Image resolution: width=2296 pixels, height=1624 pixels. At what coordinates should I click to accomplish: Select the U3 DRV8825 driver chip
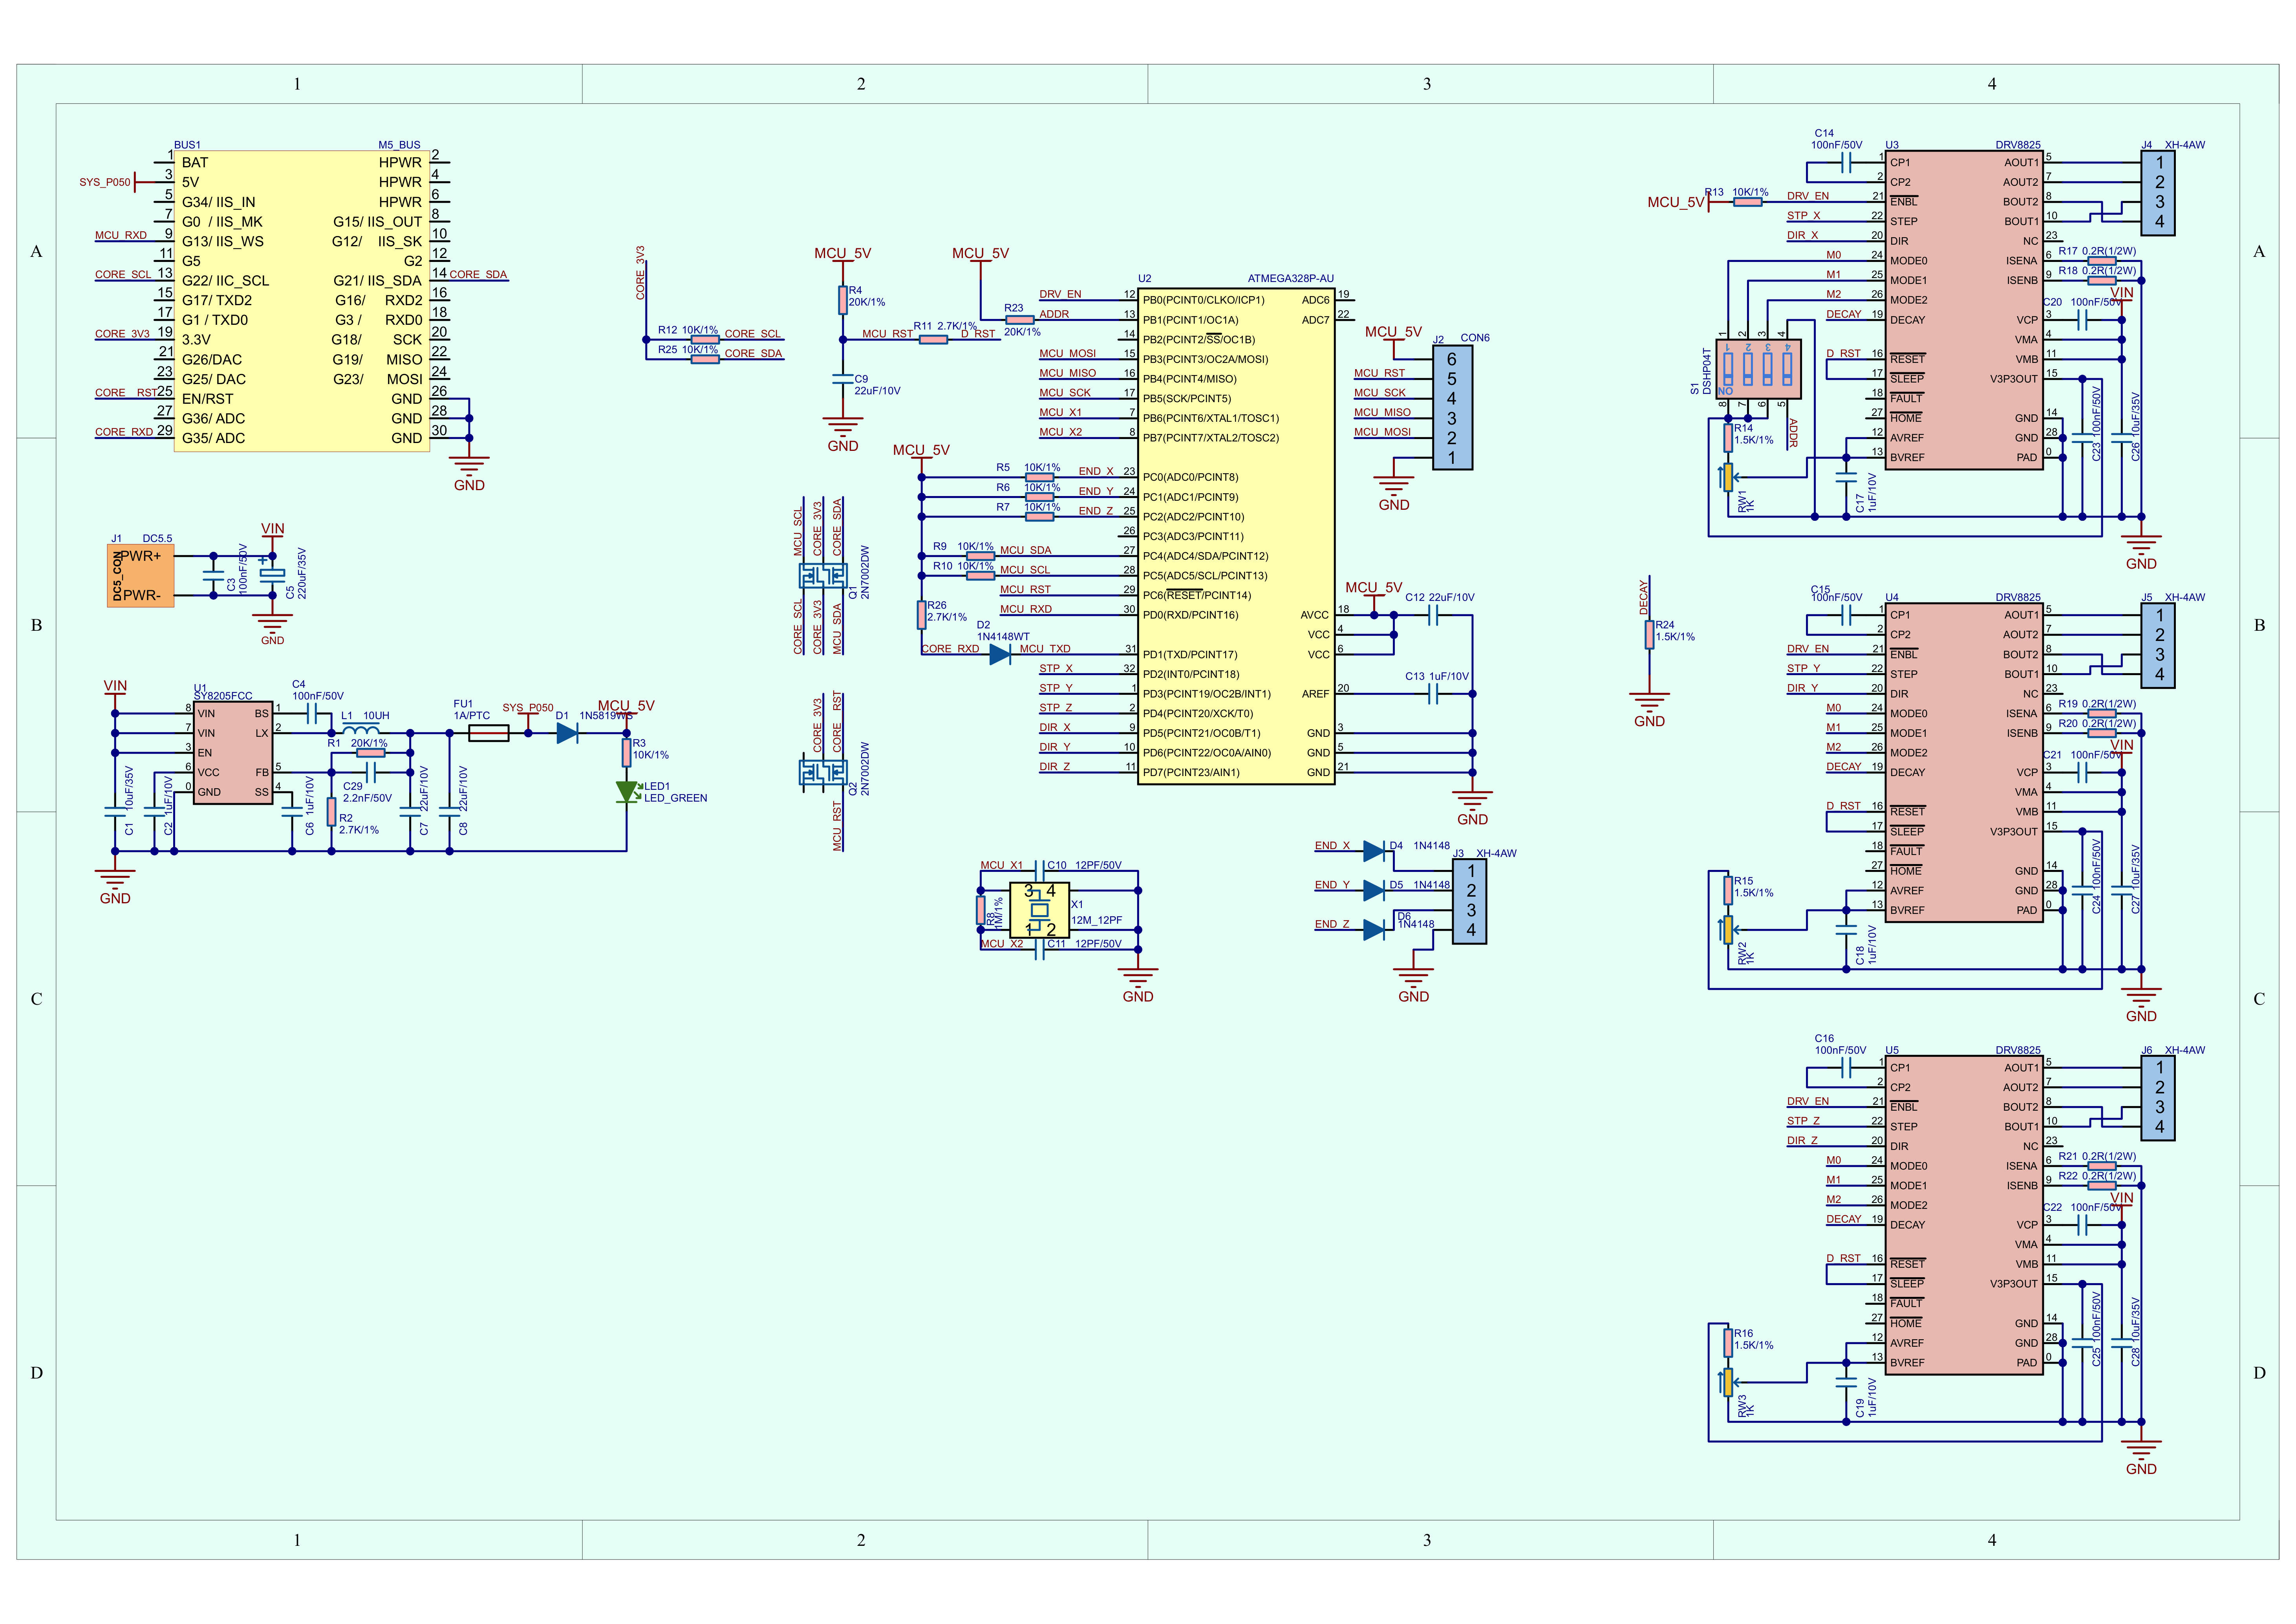(1964, 309)
